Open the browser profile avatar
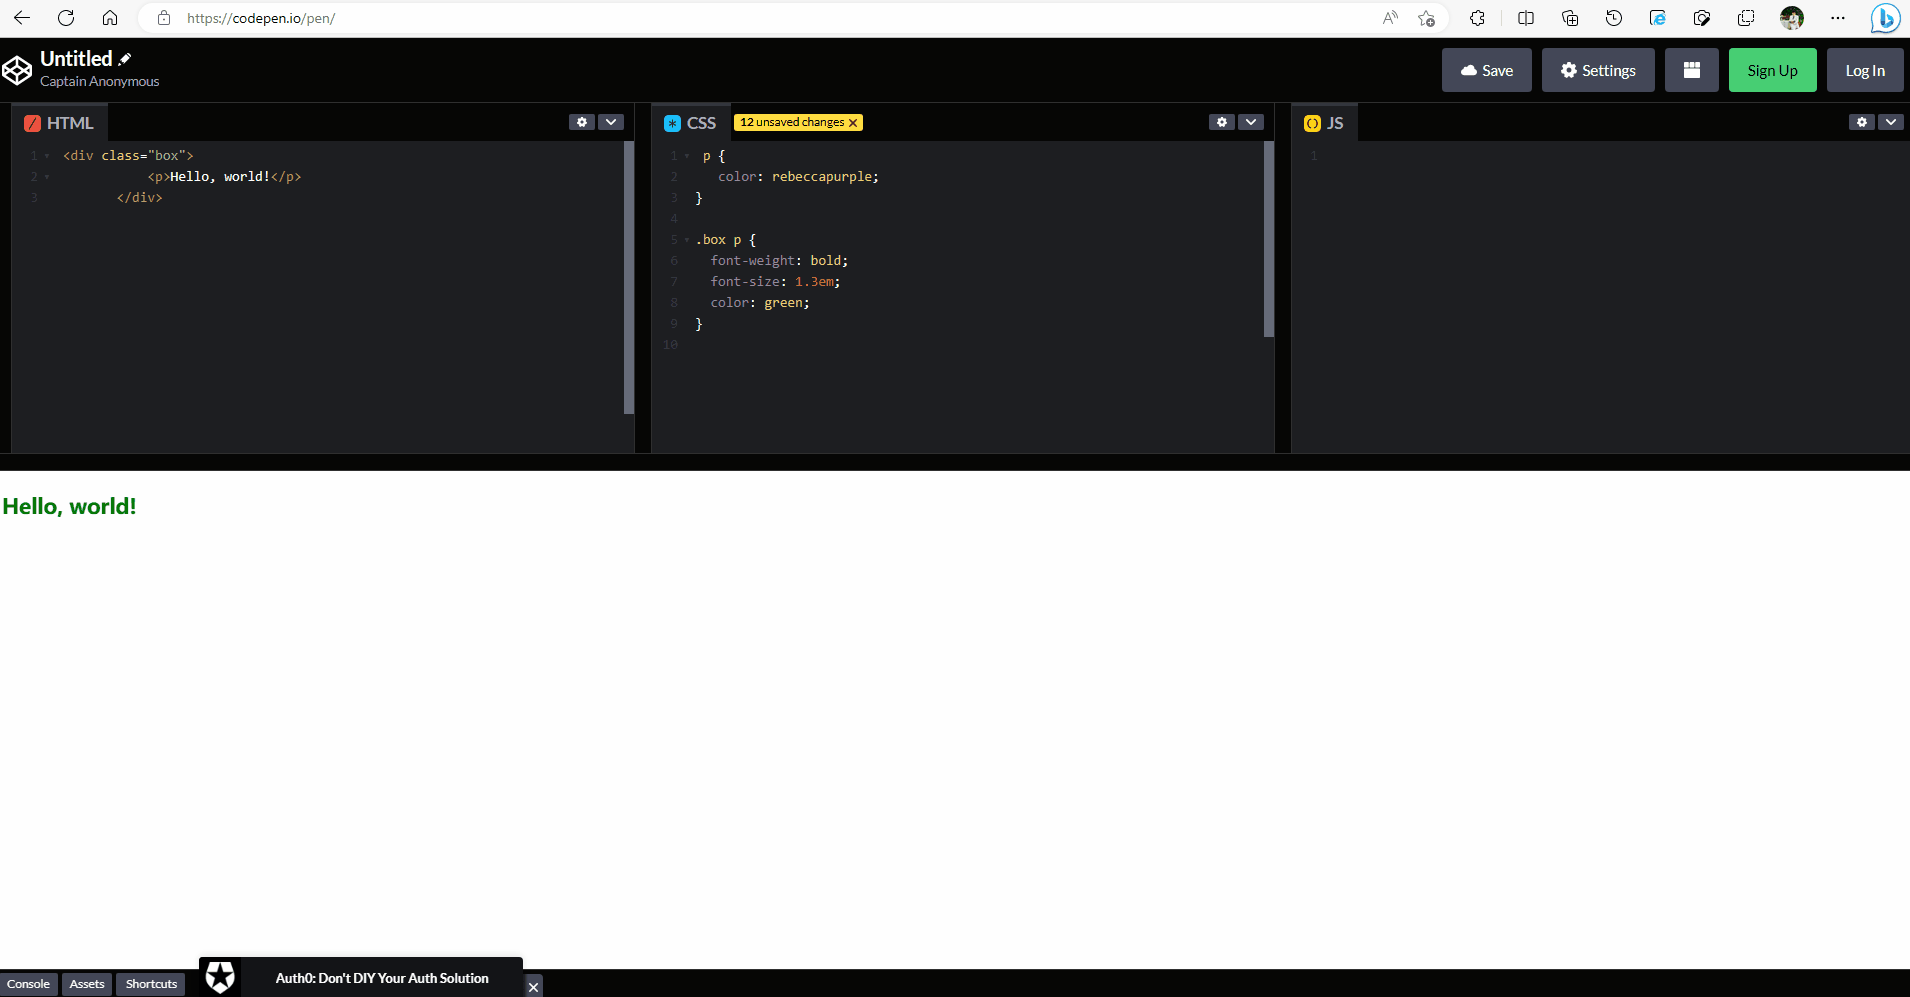Viewport: 1910px width, 997px height. (1792, 18)
